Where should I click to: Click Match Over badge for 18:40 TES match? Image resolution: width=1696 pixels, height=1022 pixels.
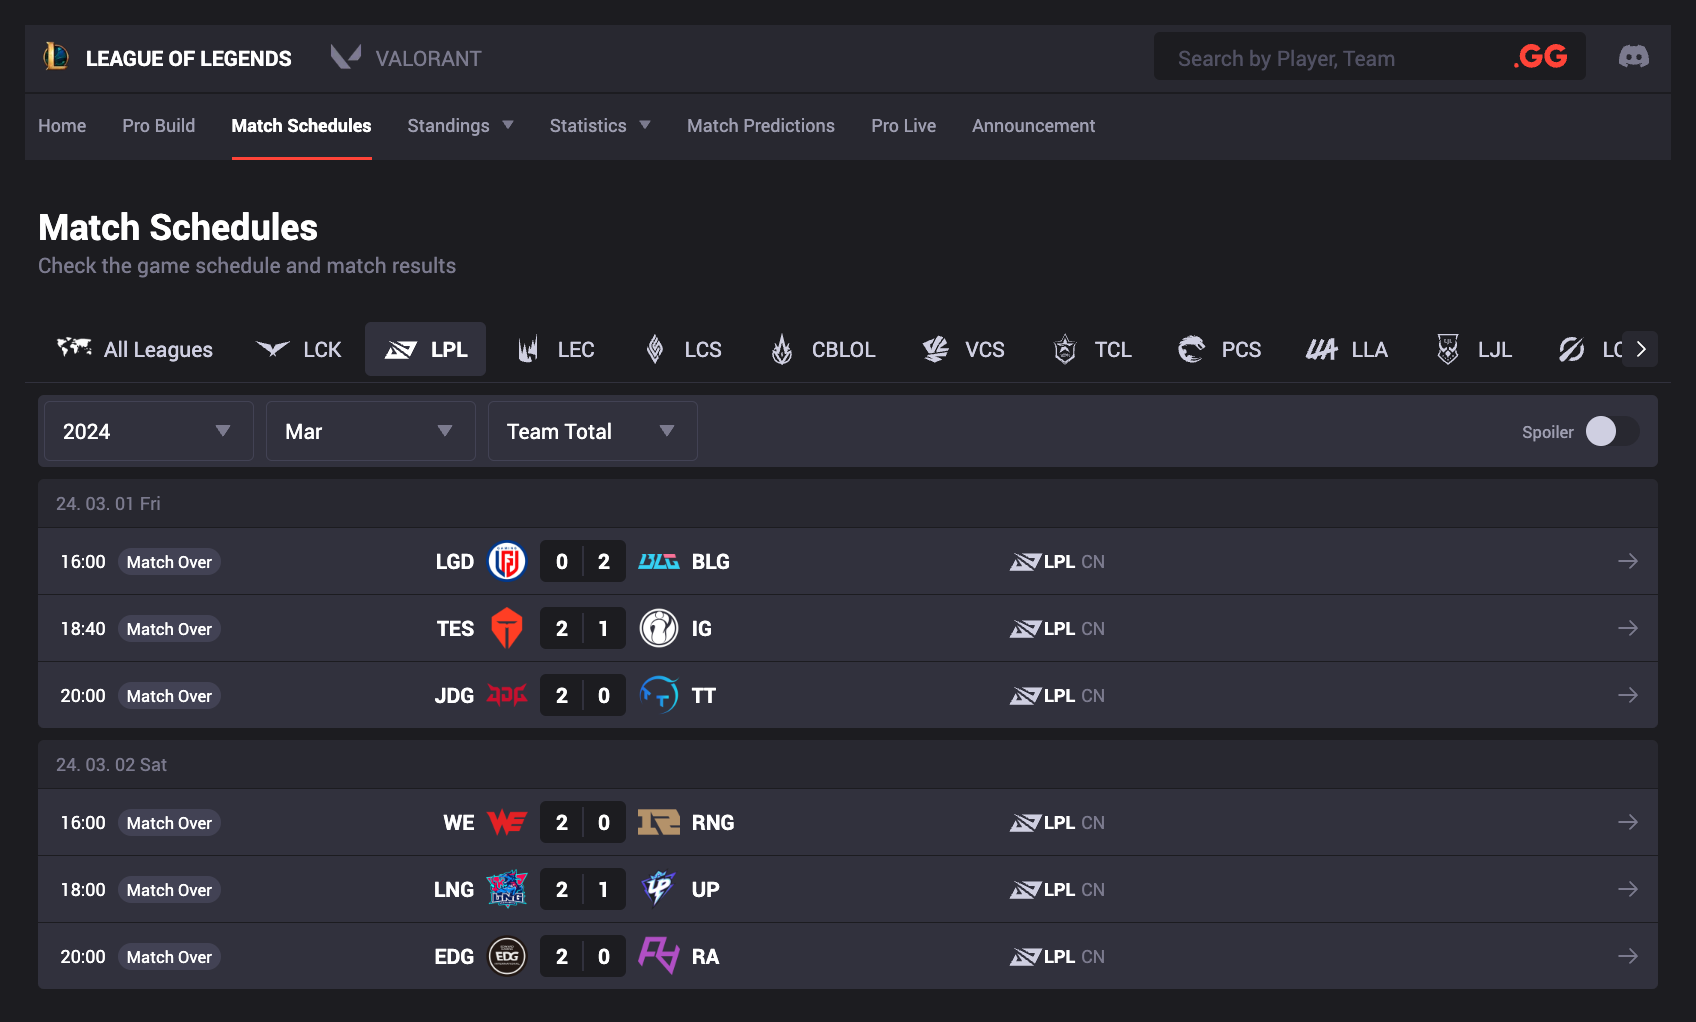[x=169, y=629]
